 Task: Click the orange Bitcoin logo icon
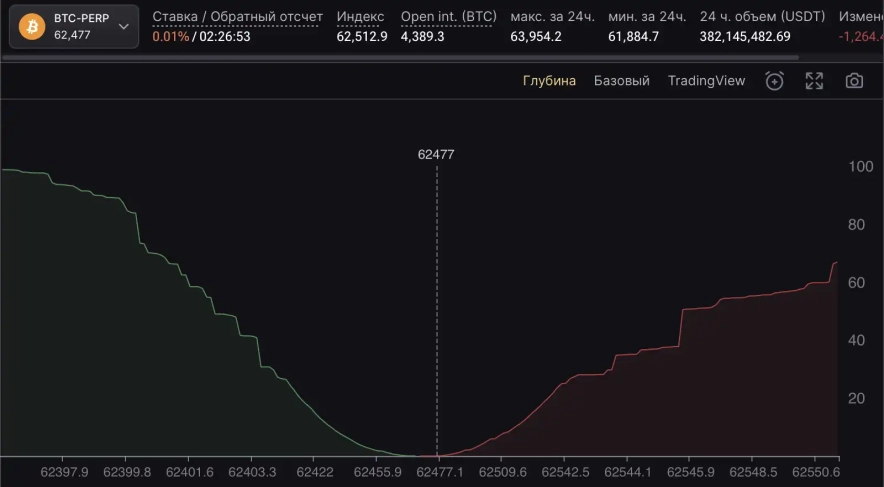(x=32, y=26)
